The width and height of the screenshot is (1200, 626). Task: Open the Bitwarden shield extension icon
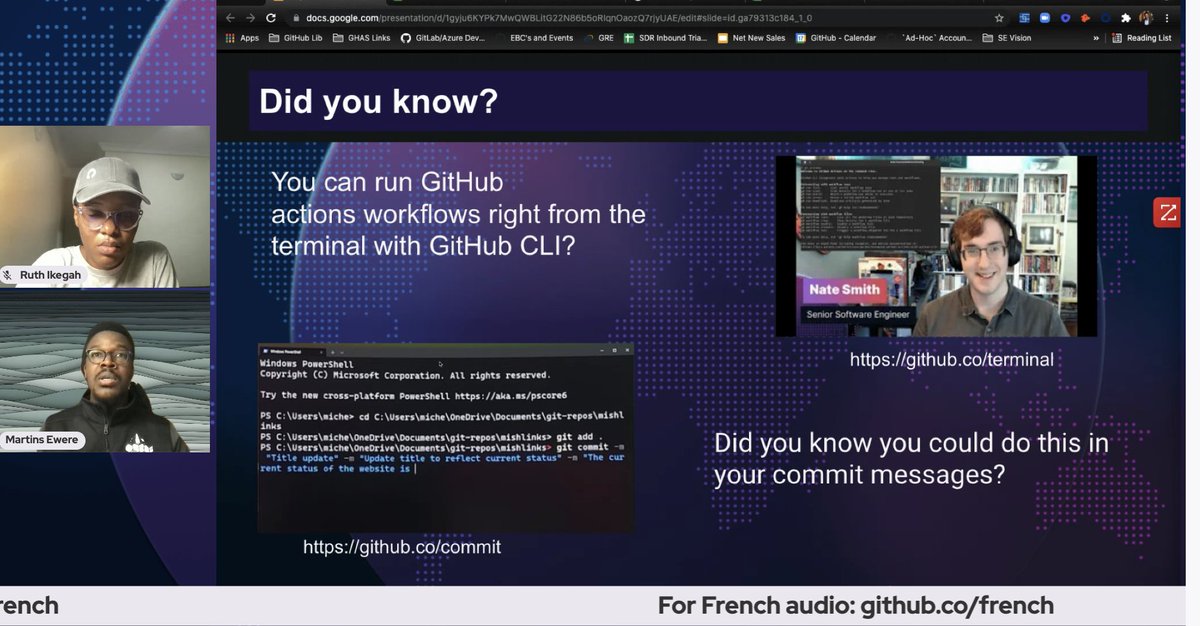point(1067,18)
